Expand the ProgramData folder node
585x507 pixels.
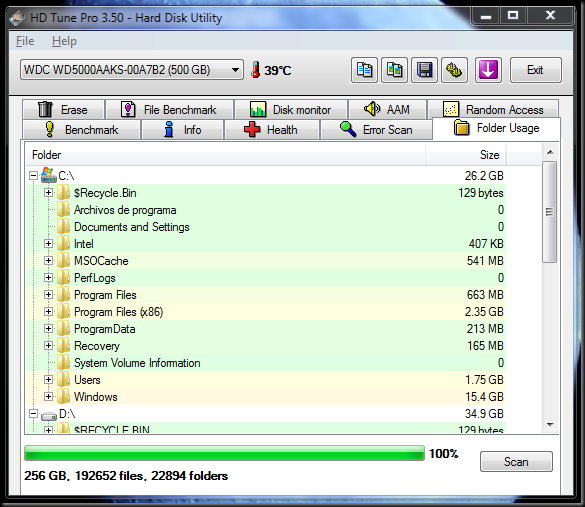point(48,328)
